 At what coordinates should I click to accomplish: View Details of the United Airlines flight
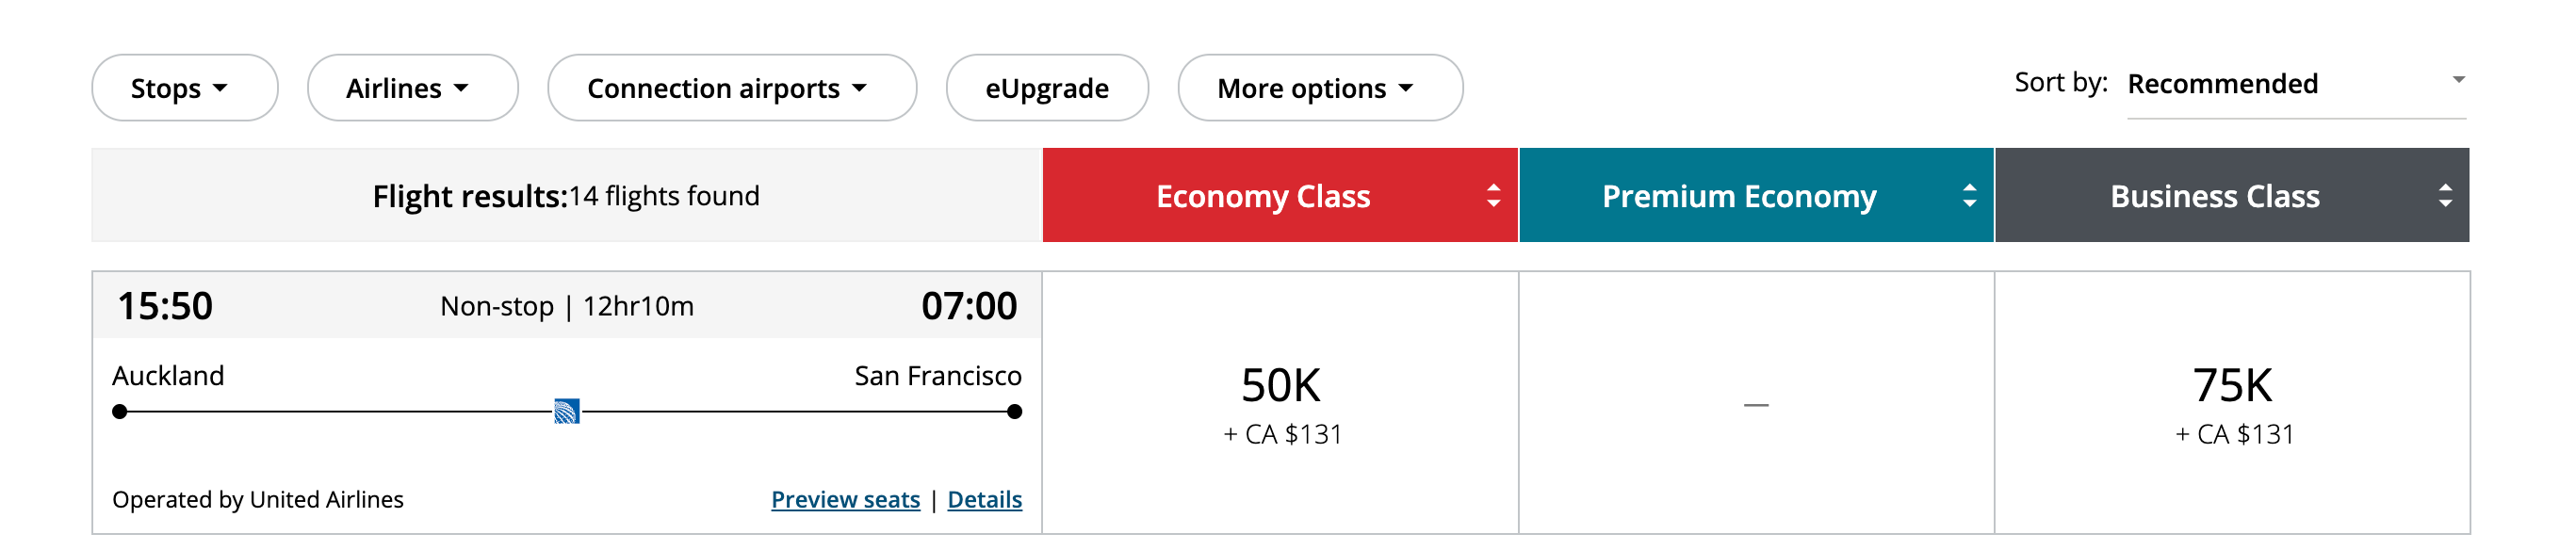984,499
